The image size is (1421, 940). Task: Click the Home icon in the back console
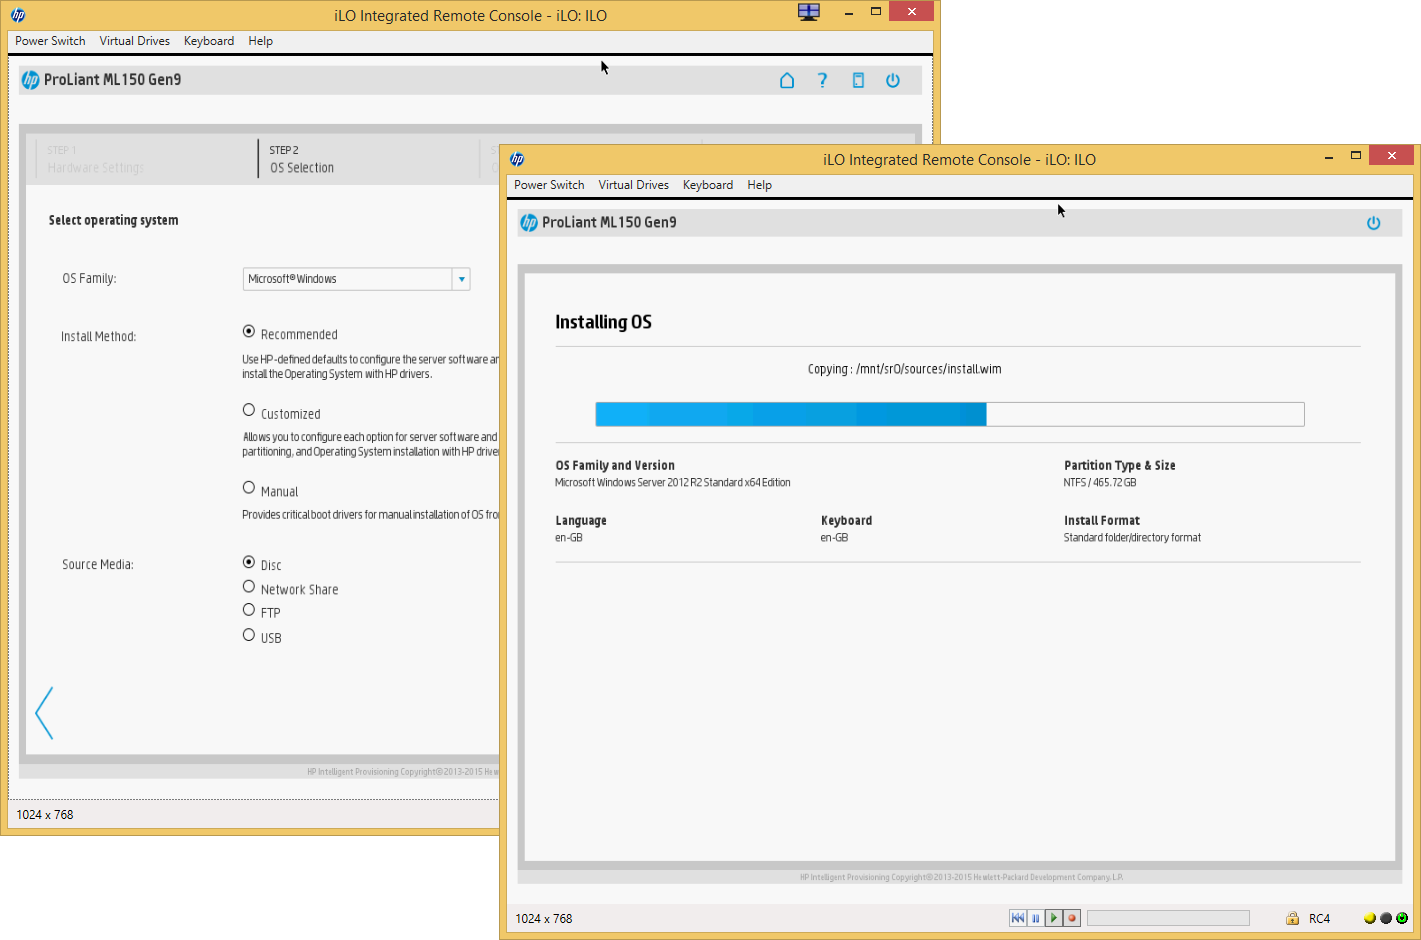pos(787,80)
